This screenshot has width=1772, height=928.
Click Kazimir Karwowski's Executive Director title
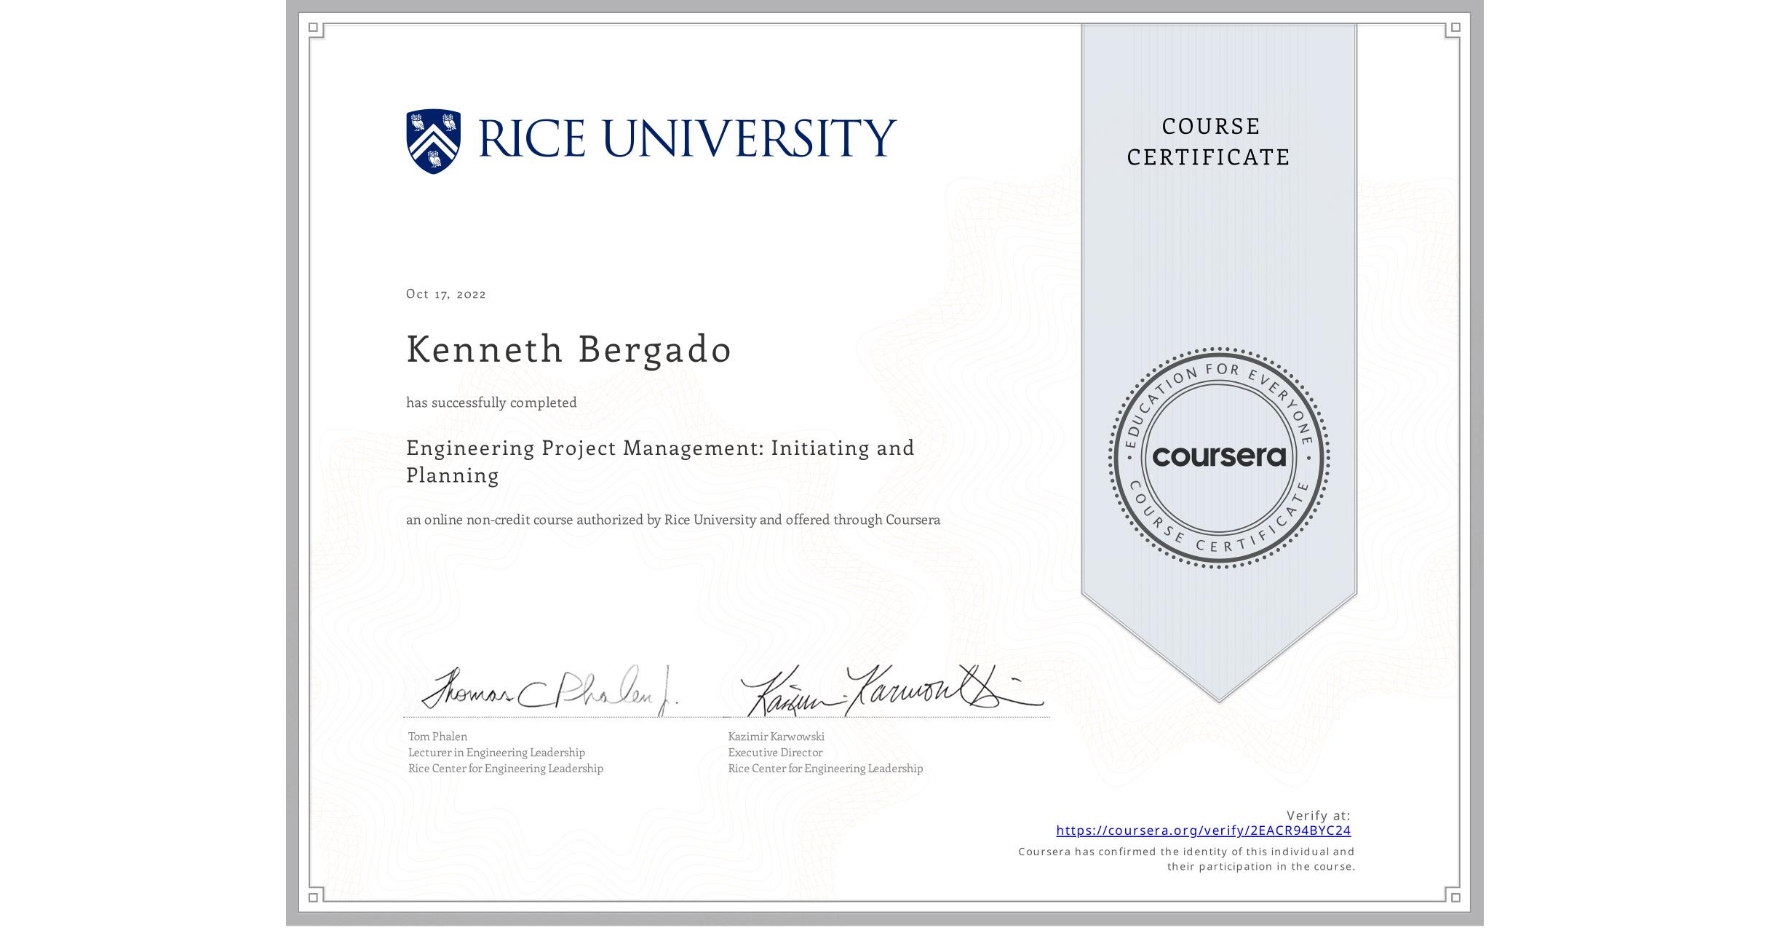pyautogui.click(x=774, y=752)
